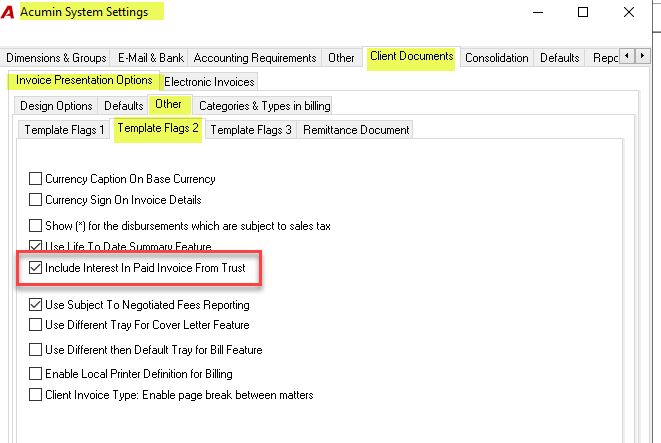Switch to Template Flags 1 tab

[64, 130]
